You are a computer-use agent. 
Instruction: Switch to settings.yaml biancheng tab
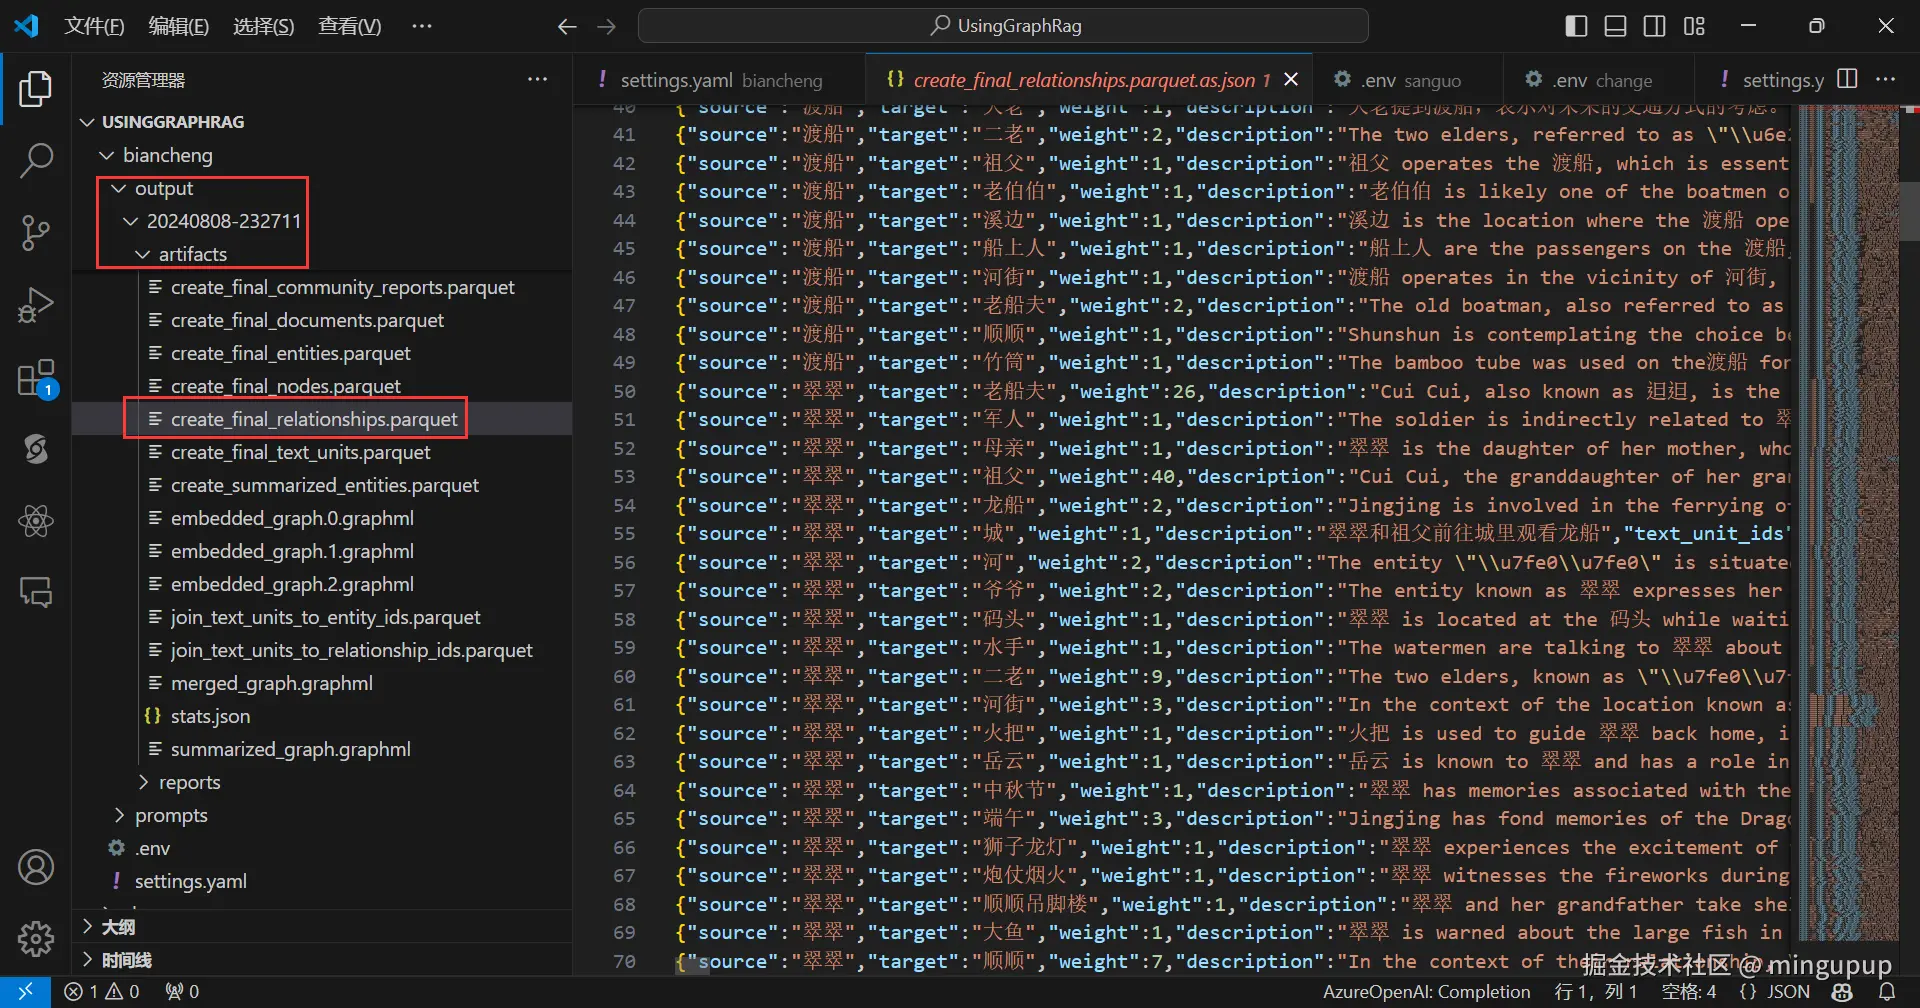click(720, 80)
